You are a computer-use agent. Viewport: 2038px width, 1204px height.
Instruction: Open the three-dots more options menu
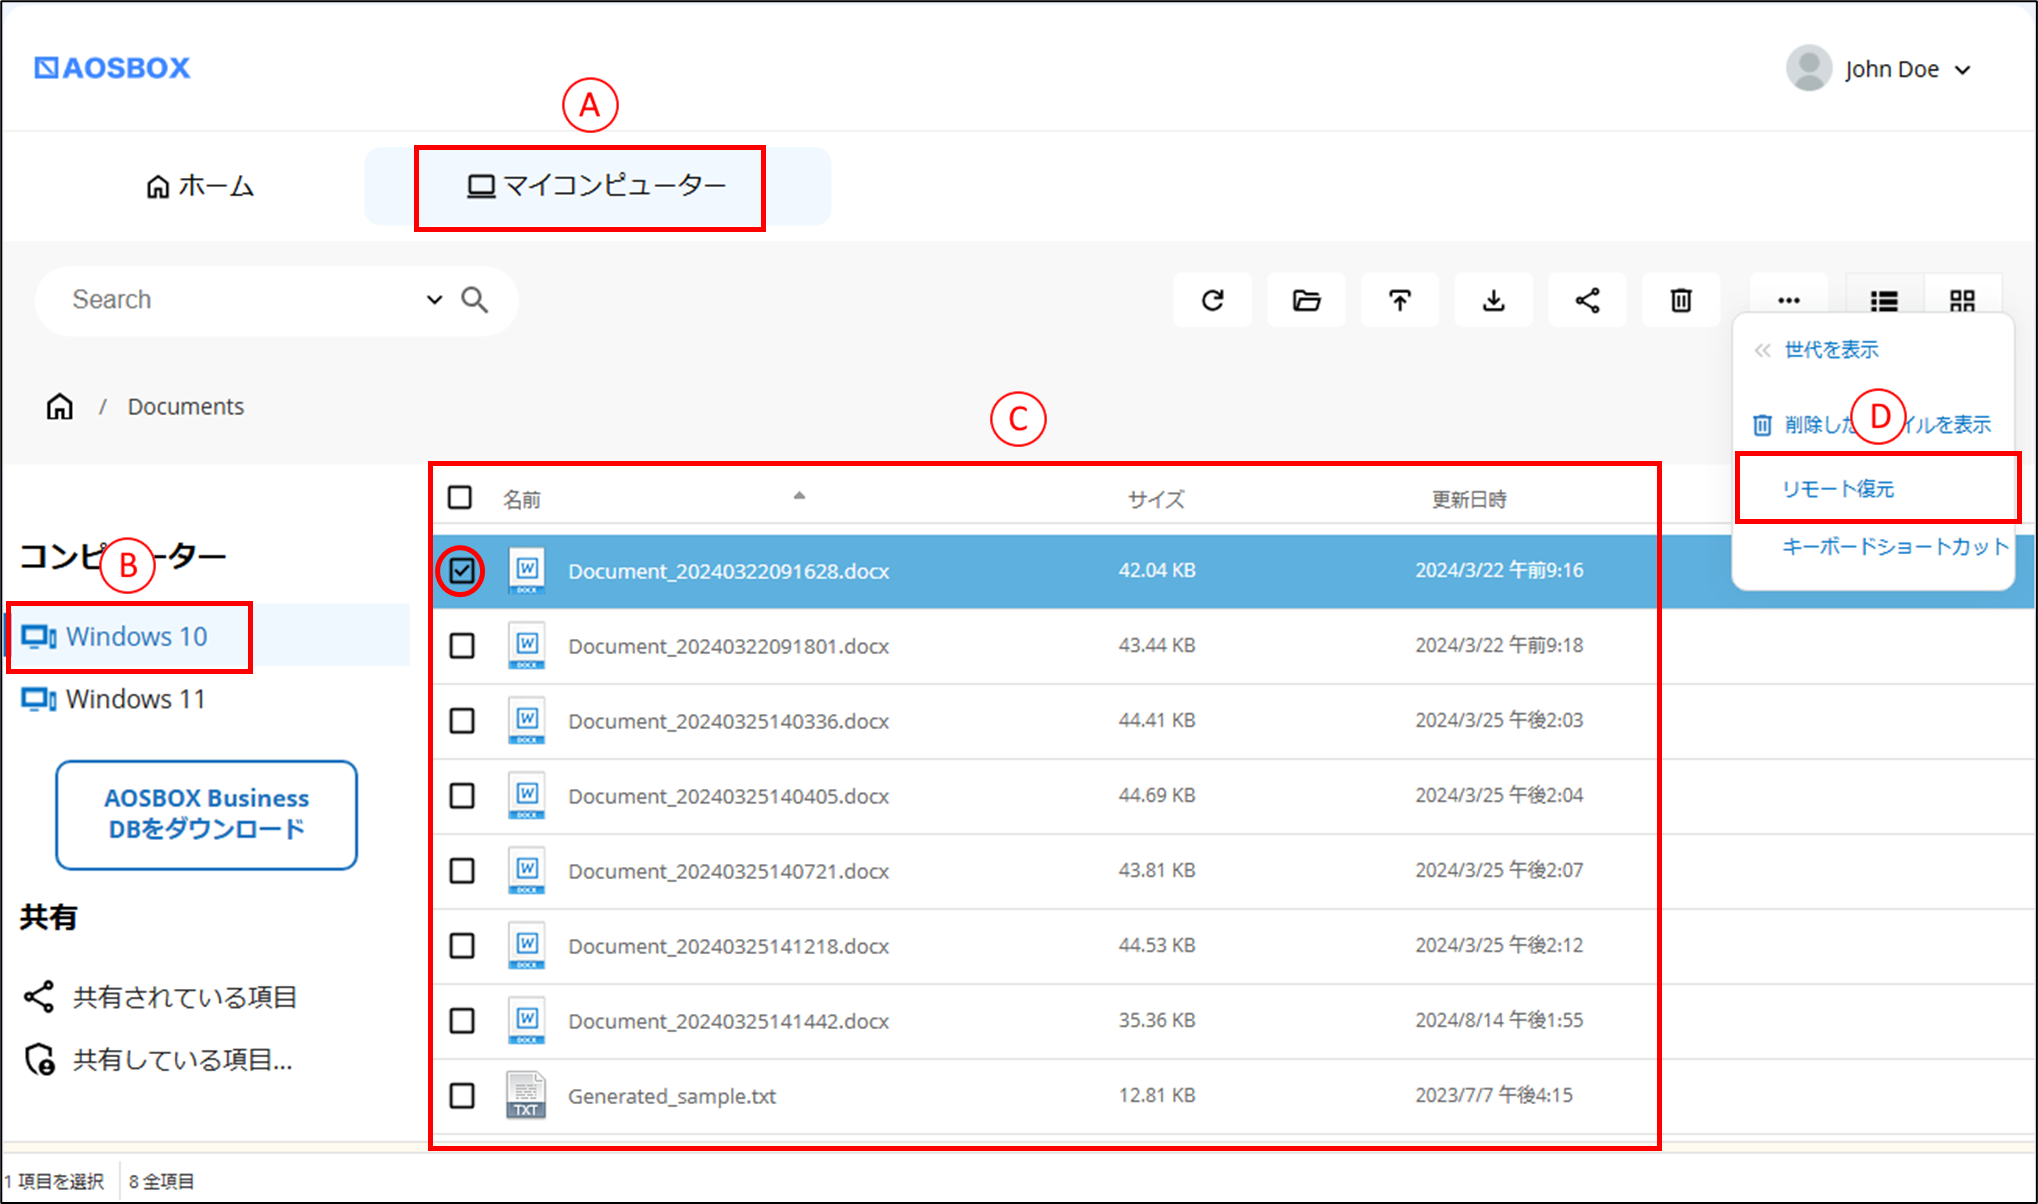(1789, 300)
